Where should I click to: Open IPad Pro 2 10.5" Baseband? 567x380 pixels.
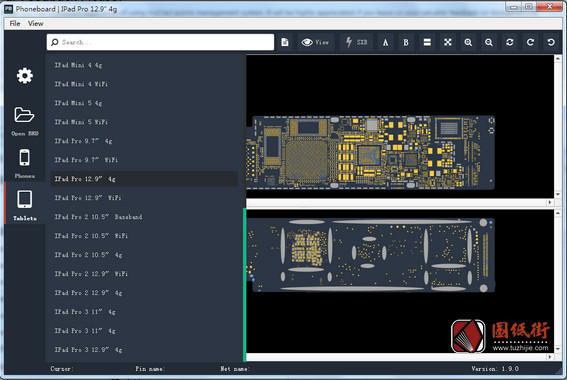(144, 217)
